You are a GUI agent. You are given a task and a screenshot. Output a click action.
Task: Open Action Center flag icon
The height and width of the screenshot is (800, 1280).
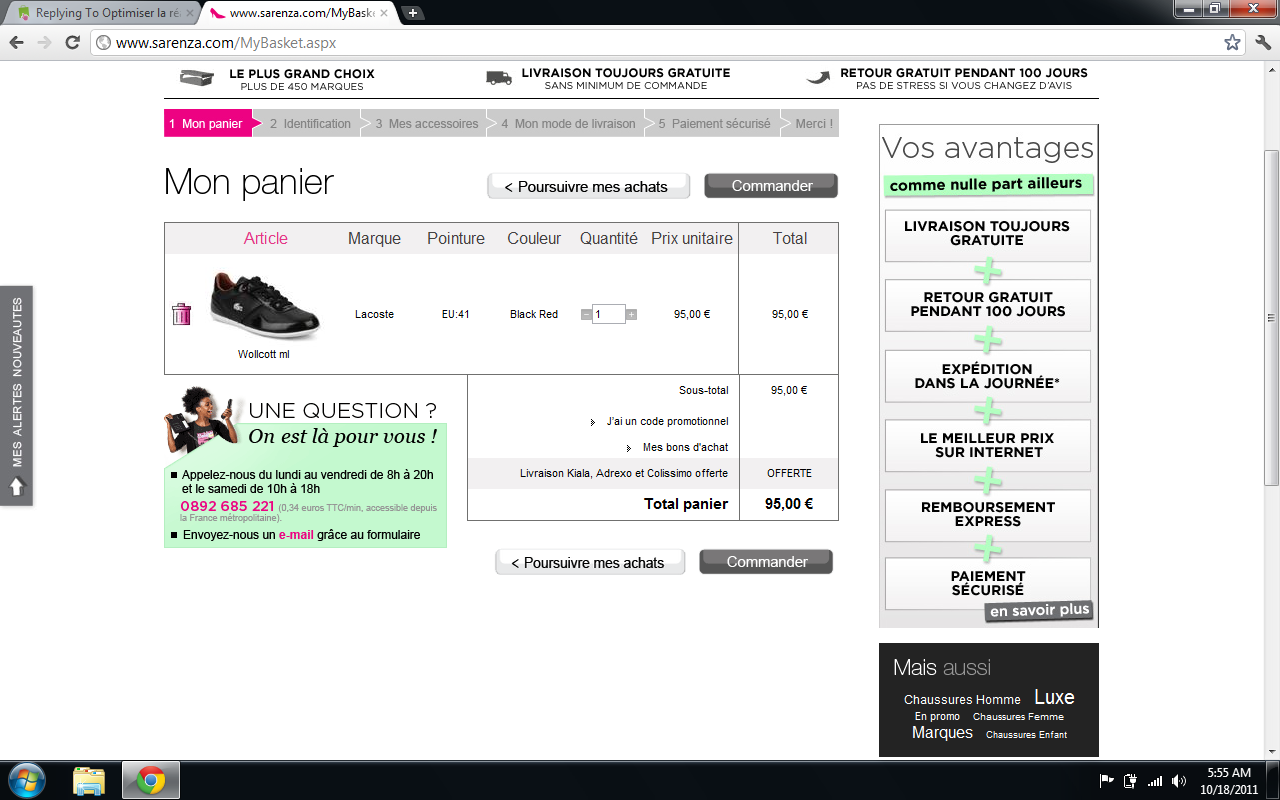[x=1107, y=781]
